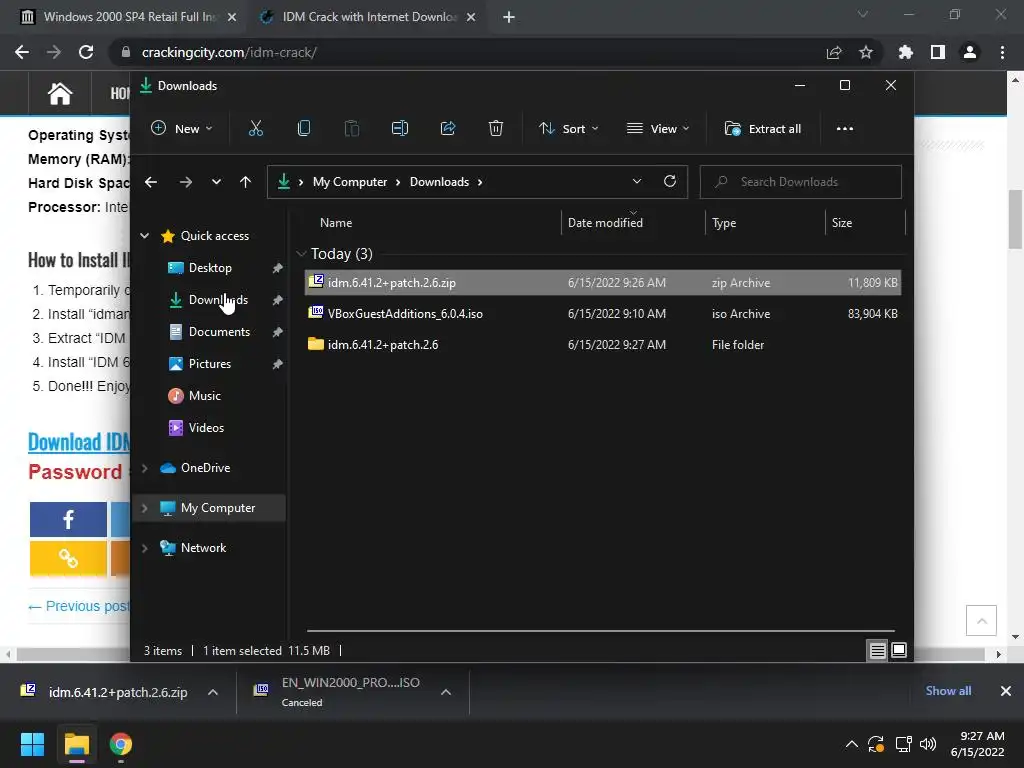Click the Copy icon in Explorer toolbar
Viewport: 1024px width, 768px height.
point(304,129)
